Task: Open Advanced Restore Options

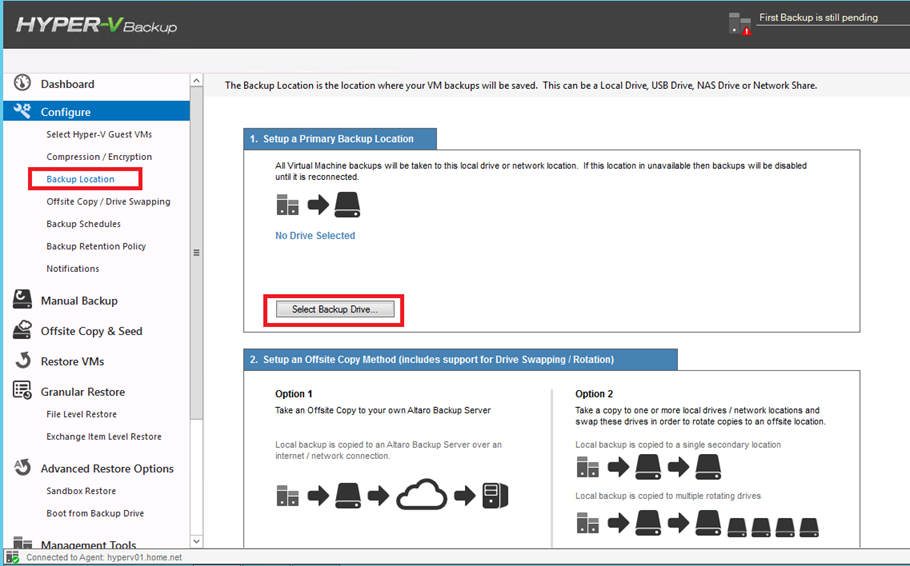Action: 107,468
